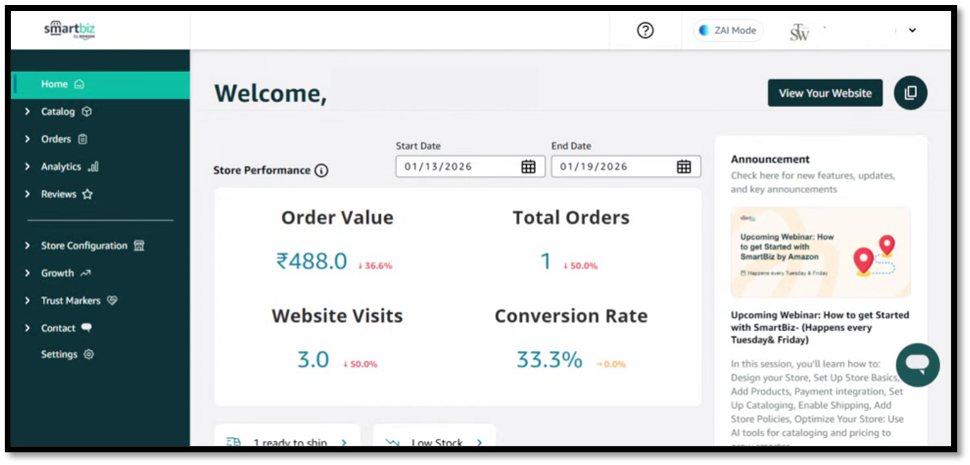
Task: Expand the Store Configuration section
Action: point(84,246)
